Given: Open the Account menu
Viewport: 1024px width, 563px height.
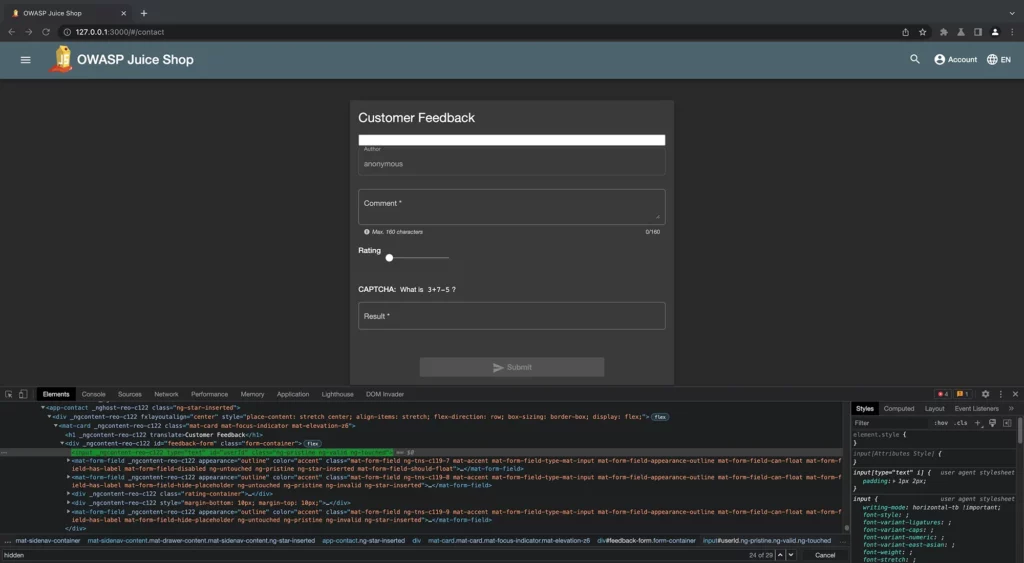Looking at the screenshot, I should click(x=955, y=59).
